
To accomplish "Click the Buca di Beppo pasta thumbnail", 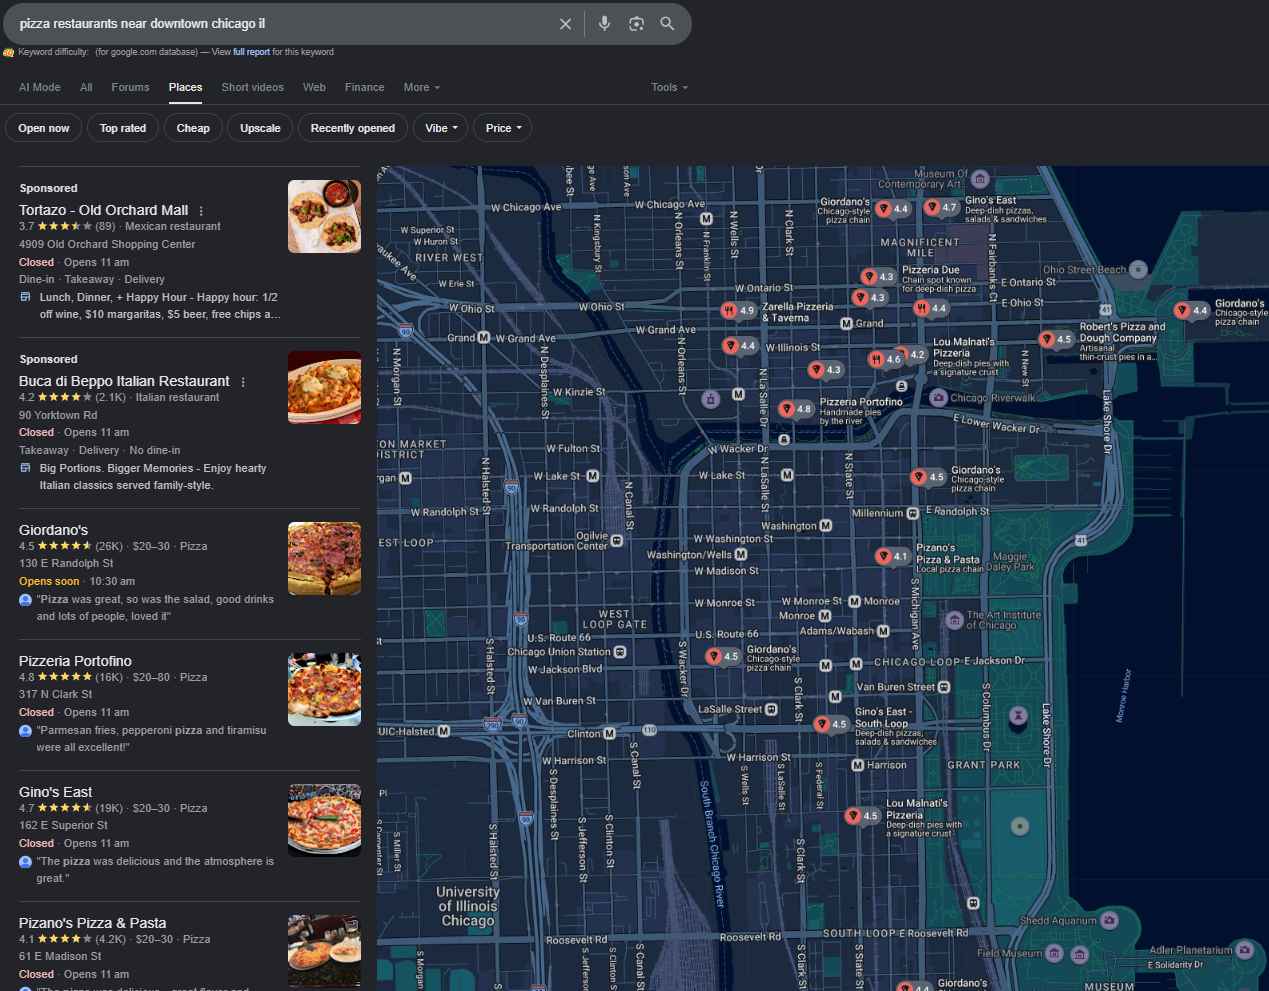I will click(324, 387).
